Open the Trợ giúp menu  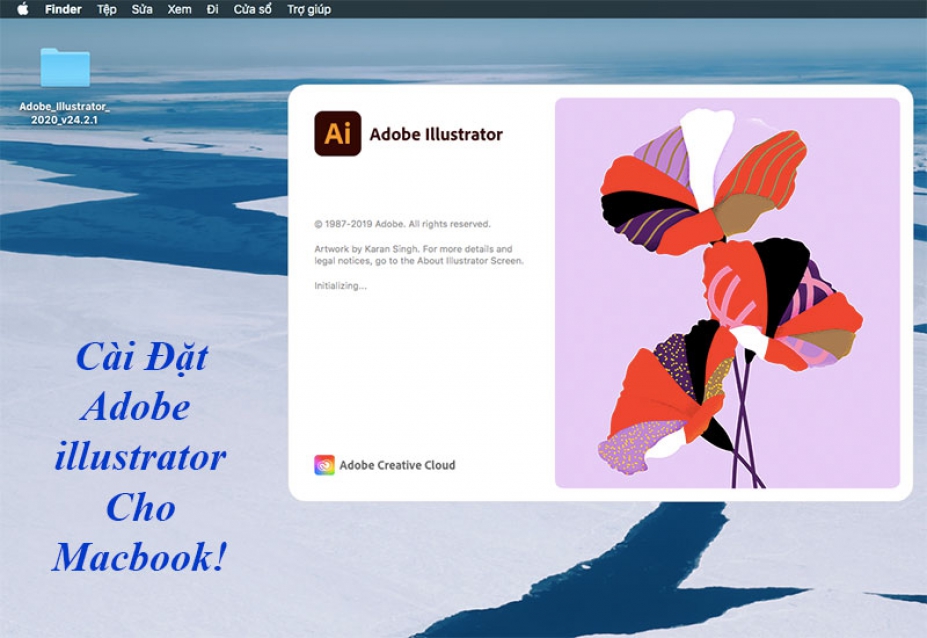click(x=309, y=9)
